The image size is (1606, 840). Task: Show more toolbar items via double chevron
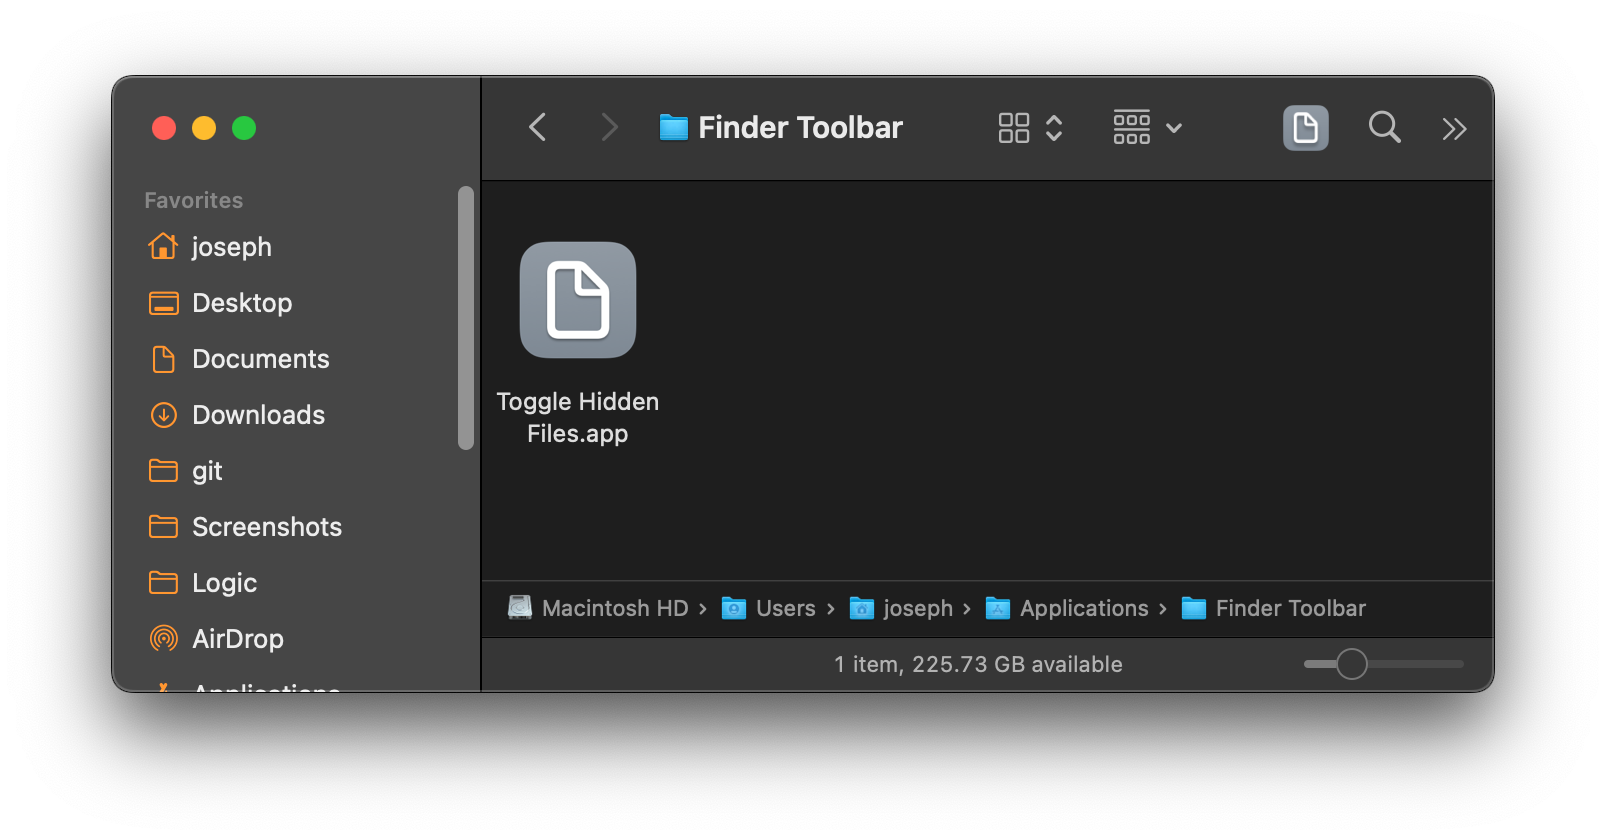(x=1454, y=128)
